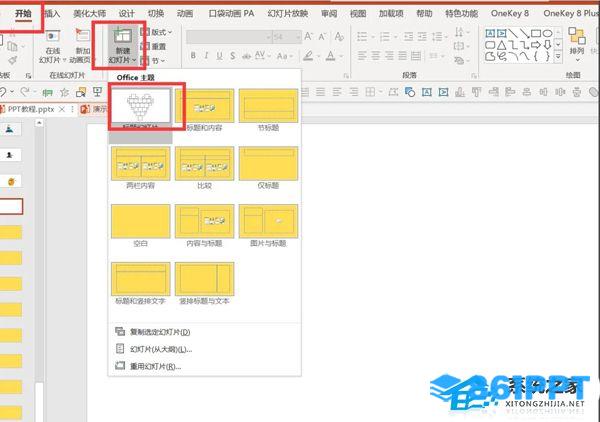Open the paragraph dialog launcher
This screenshot has width=600, height=422.
coord(474,76)
